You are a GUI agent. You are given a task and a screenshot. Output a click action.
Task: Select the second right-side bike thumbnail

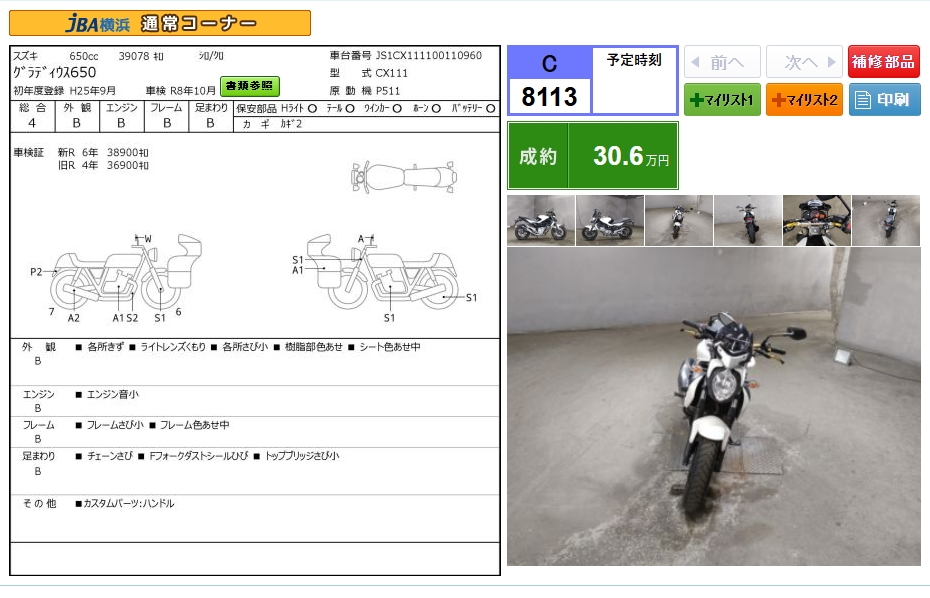point(610,220)
